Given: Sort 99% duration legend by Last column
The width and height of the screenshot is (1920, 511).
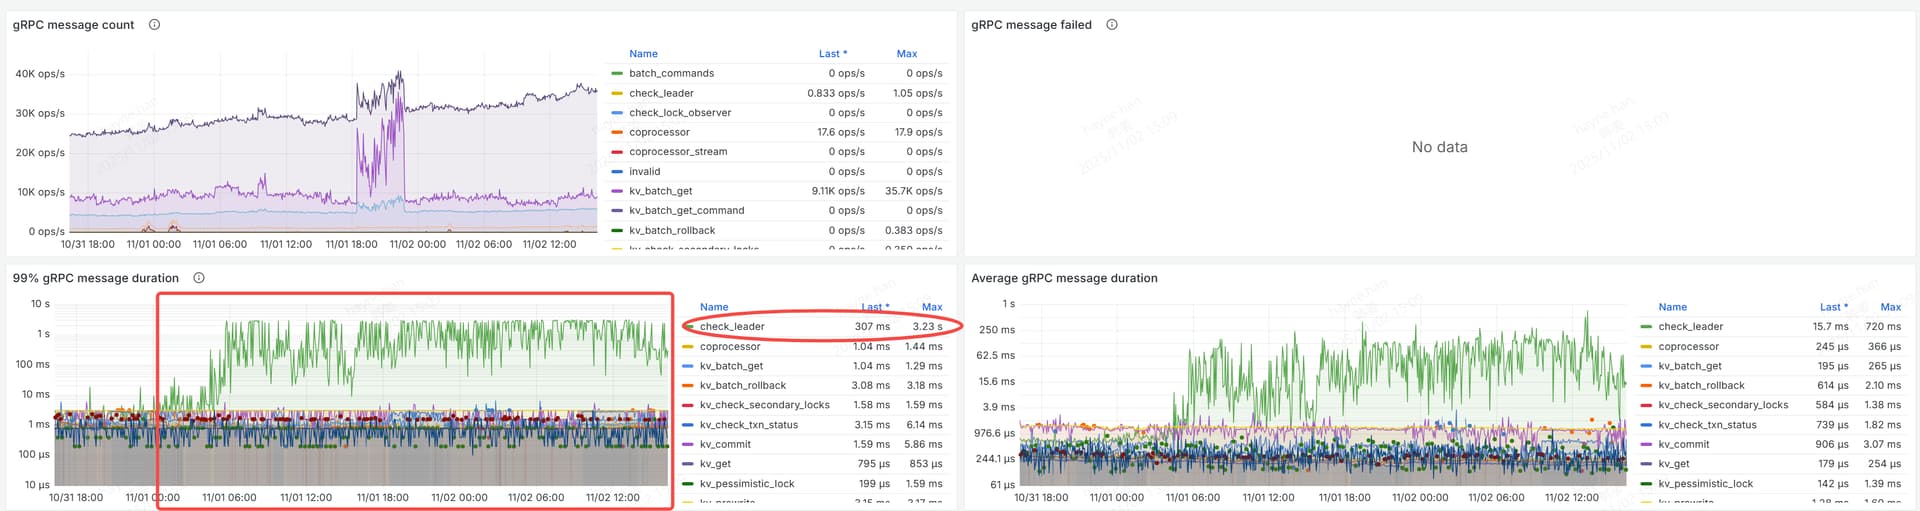Looking at the screenshot, I should 874,307.
